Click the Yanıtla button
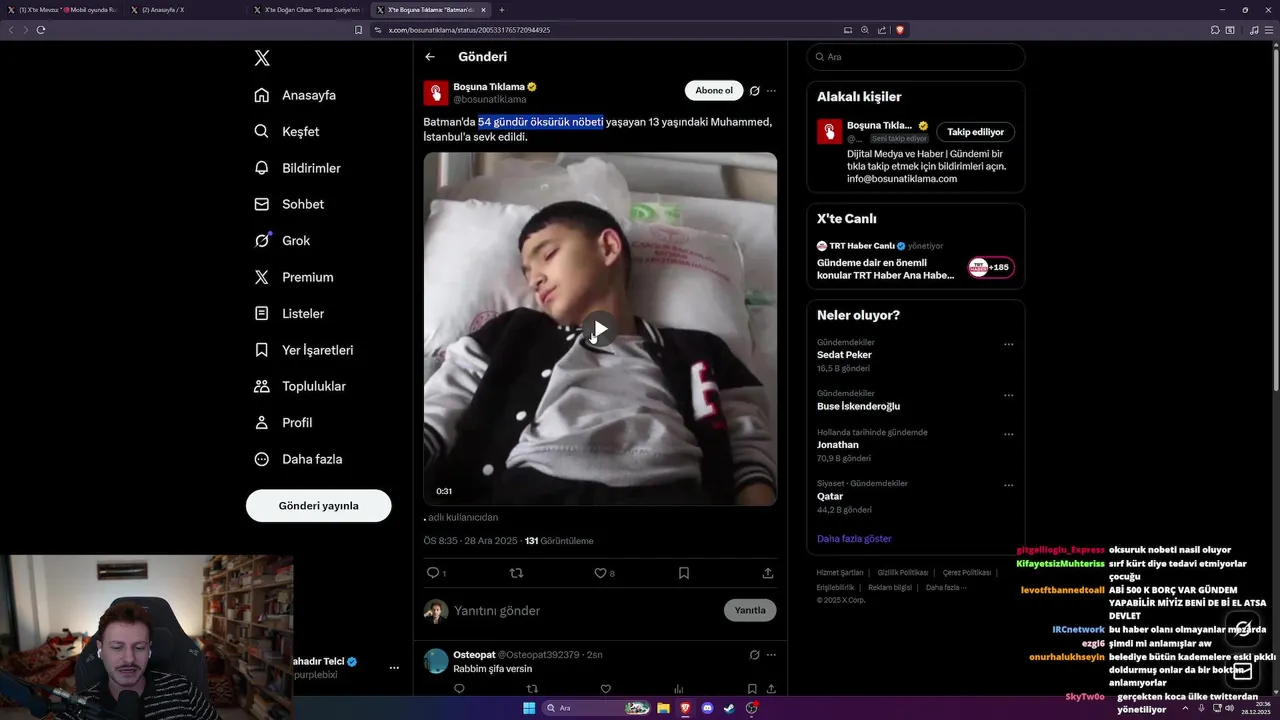This screenshot has height=720, width=1280. click(x=750, y=611)
